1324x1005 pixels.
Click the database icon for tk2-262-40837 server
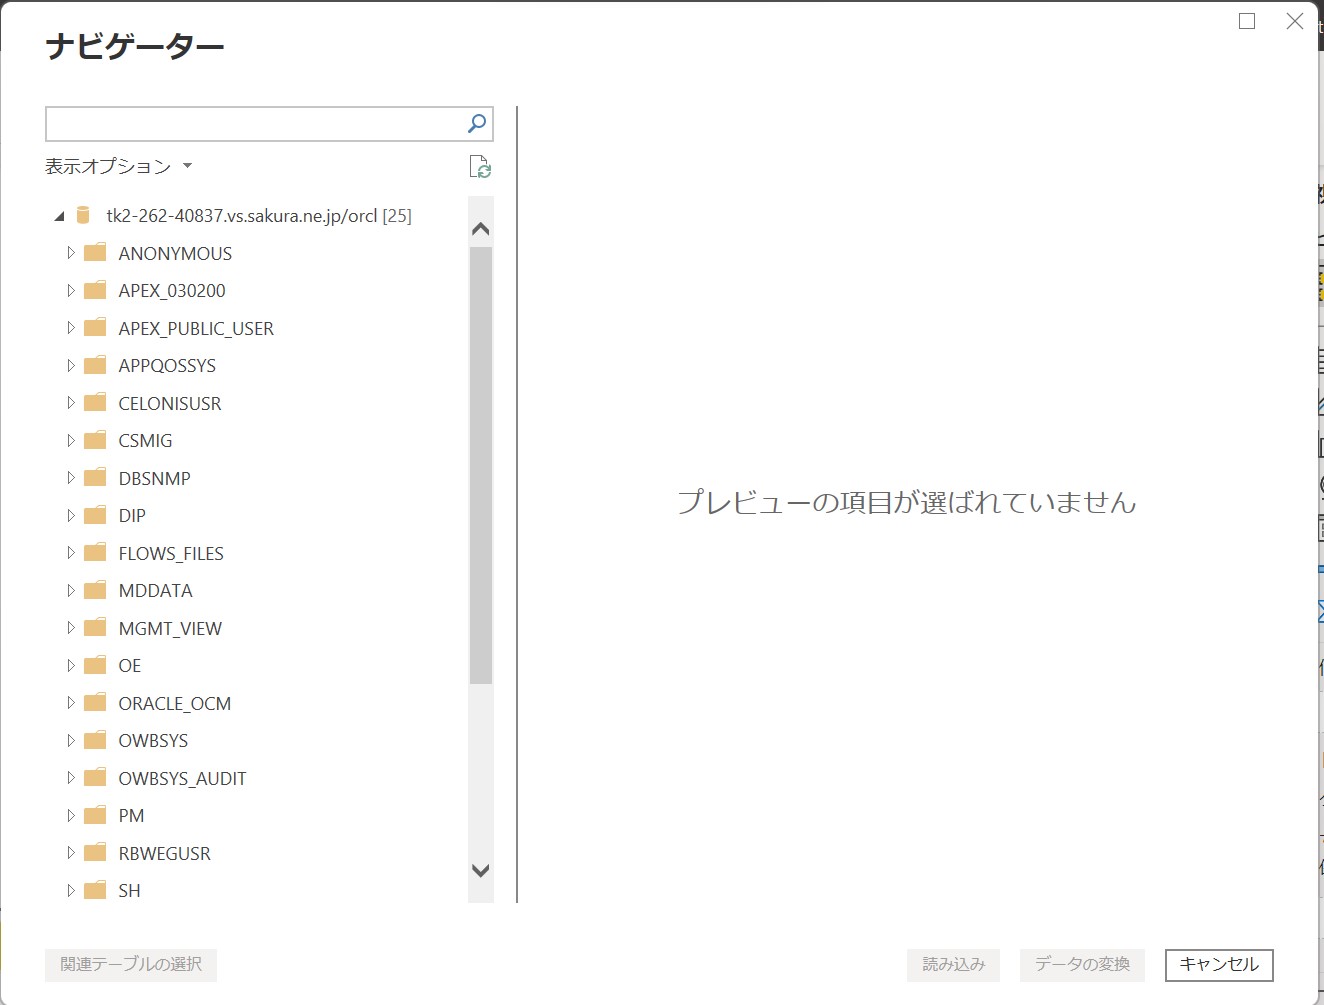pyautogui.click(x=84, y=215)
